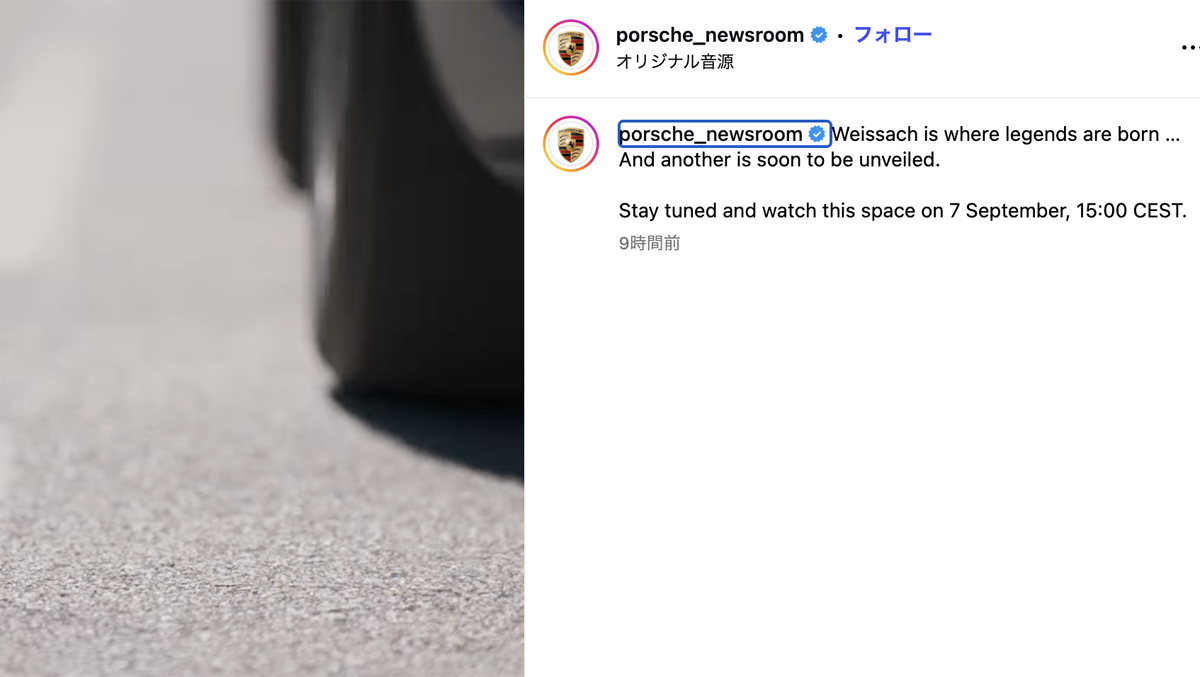Click the フォロー follow button
This screenshot has width=1200, height=677.
click(892, 35)
